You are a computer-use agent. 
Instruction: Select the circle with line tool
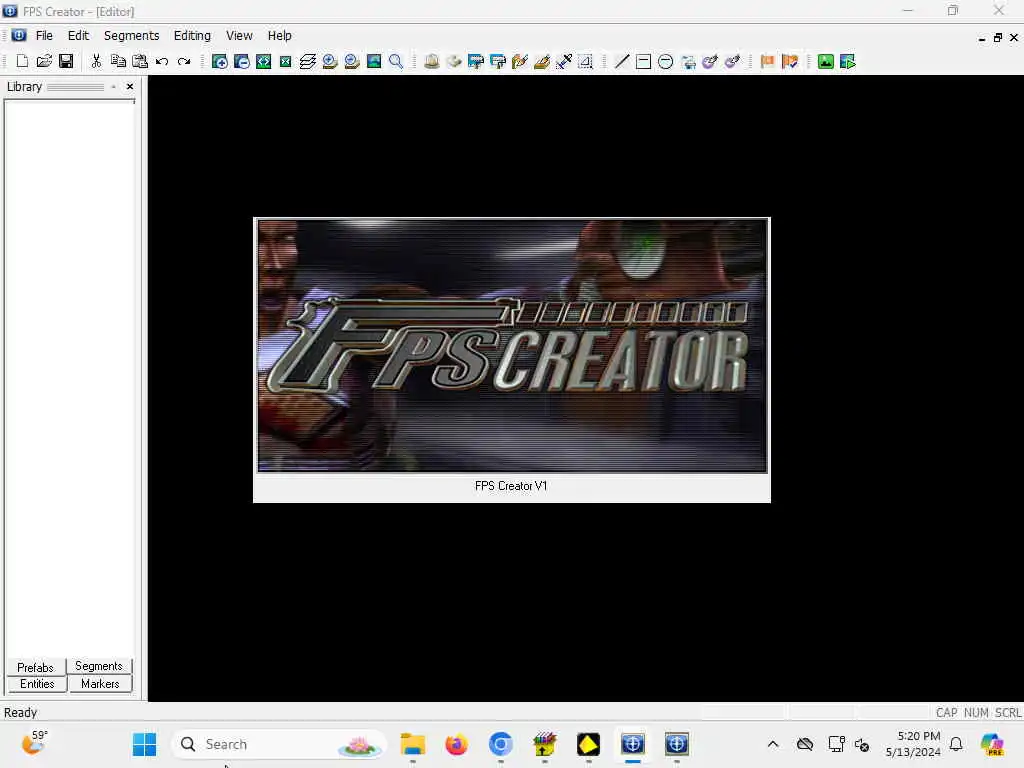(665, 61)
